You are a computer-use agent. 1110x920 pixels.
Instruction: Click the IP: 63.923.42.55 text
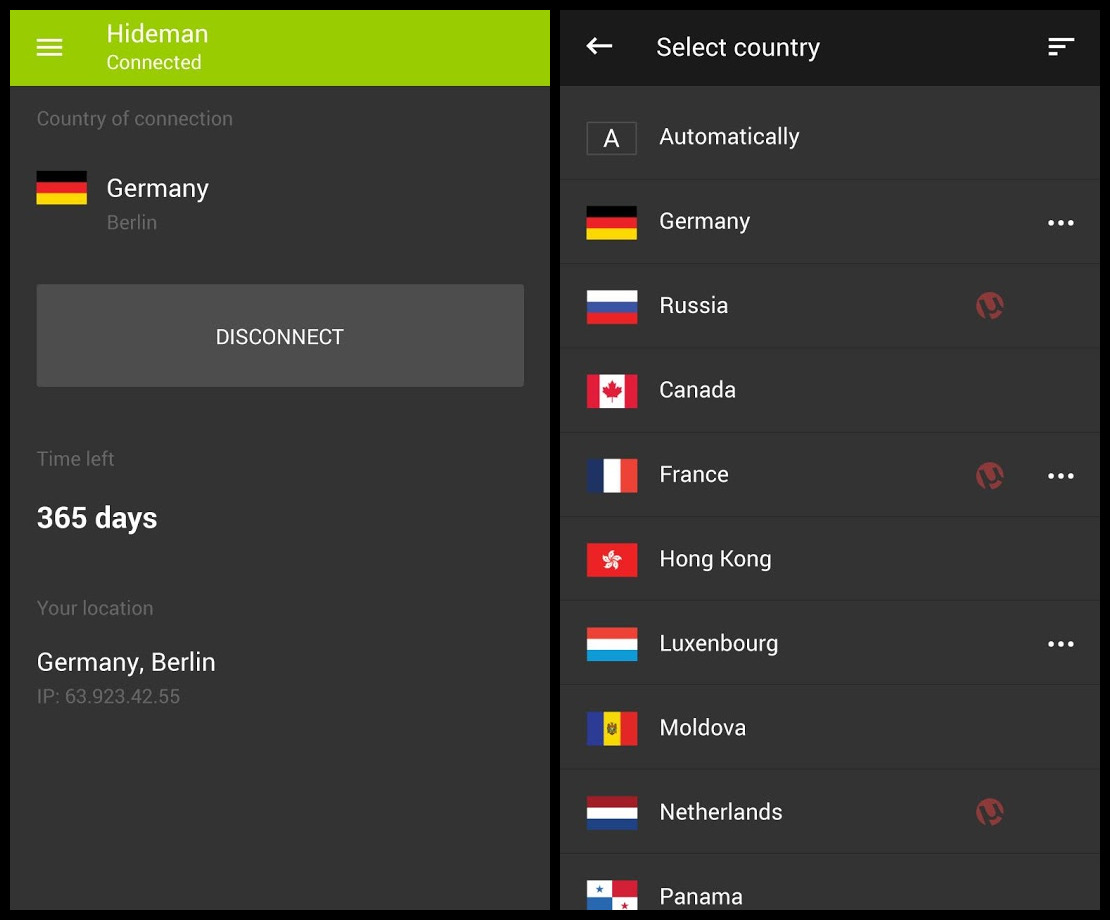click(x=108, y=696)
